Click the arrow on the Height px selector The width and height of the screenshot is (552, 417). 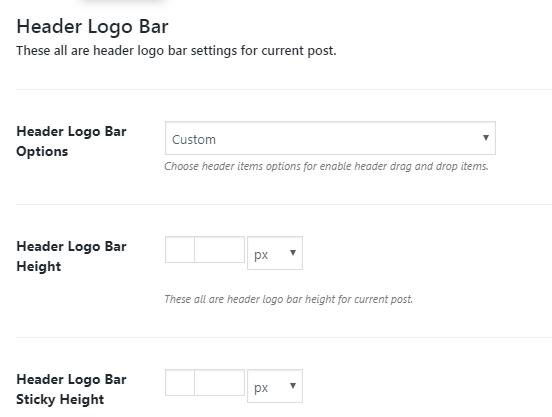[293, 252]
